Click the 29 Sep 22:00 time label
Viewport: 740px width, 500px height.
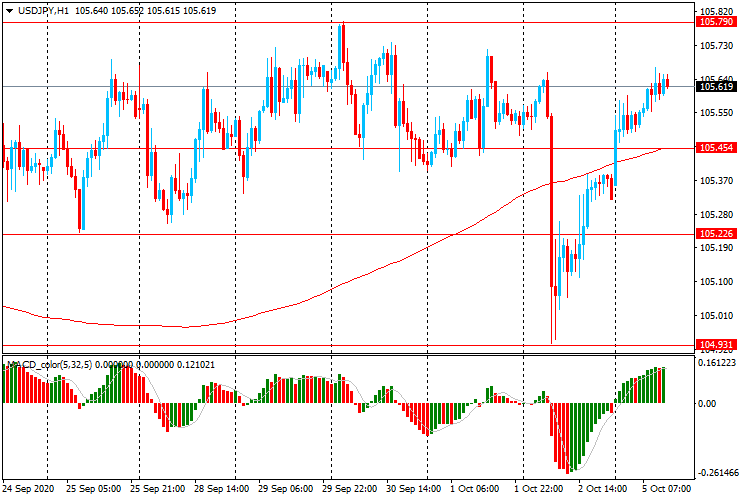point(350,489)
